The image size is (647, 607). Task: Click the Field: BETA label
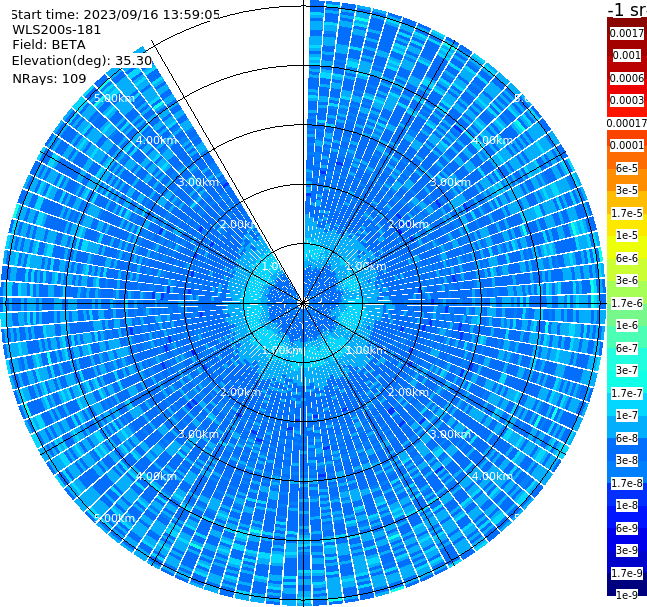[49, 45]
